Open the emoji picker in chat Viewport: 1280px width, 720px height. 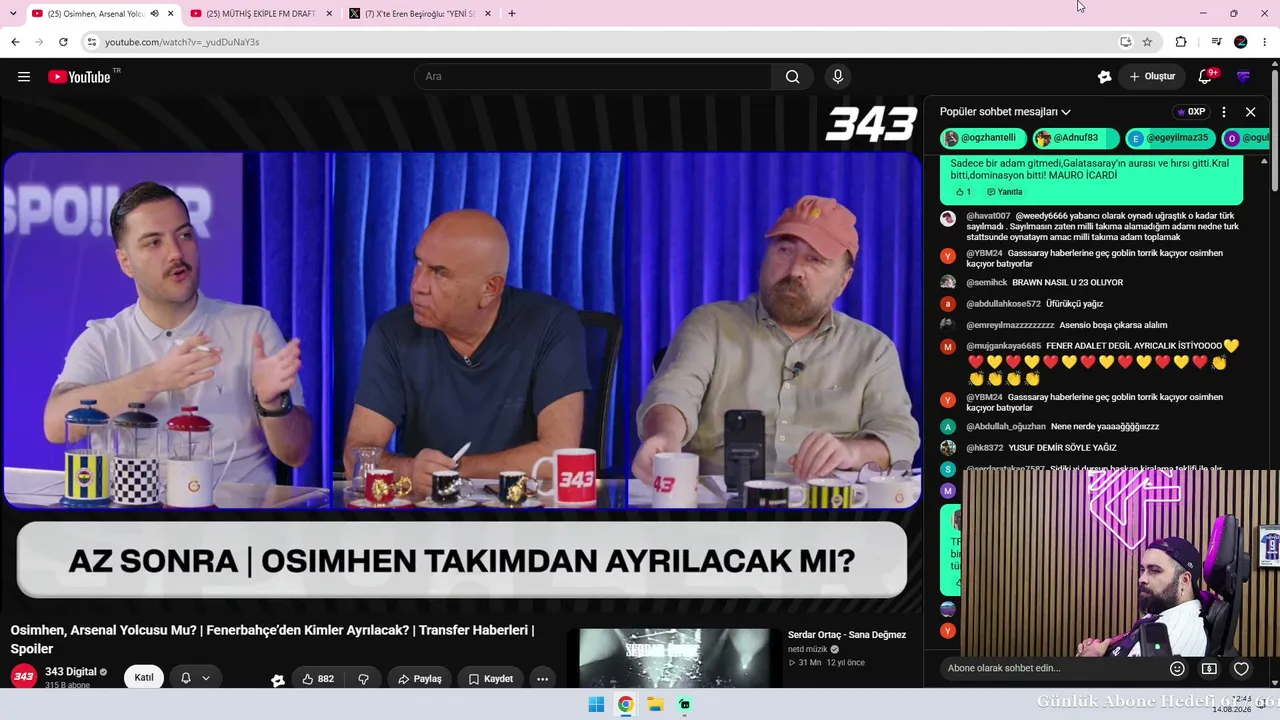click(1177, 668)
